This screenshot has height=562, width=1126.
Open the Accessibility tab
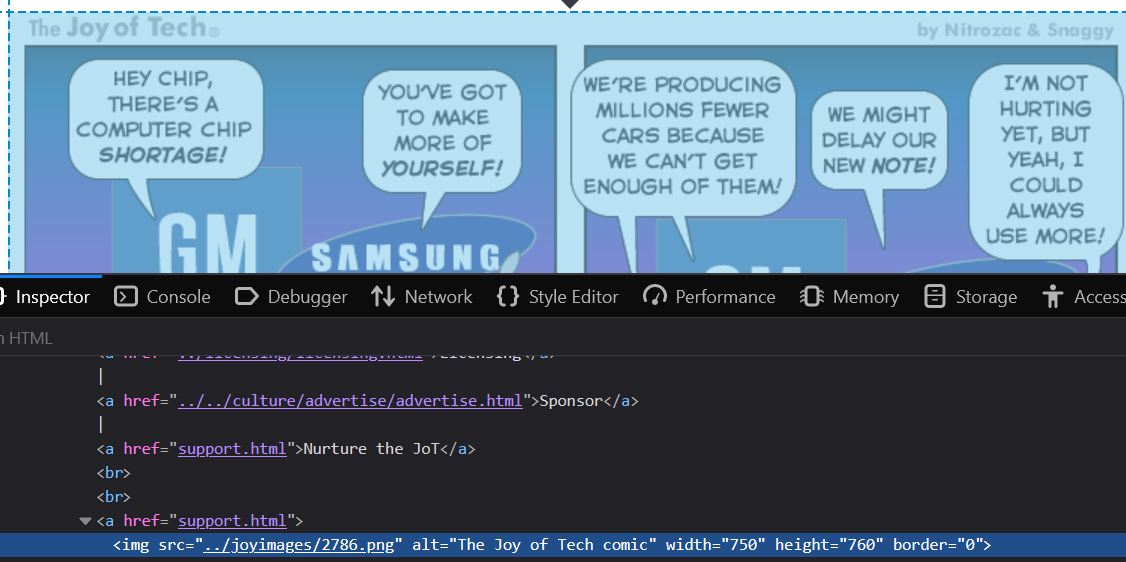tap(1083, 296)
